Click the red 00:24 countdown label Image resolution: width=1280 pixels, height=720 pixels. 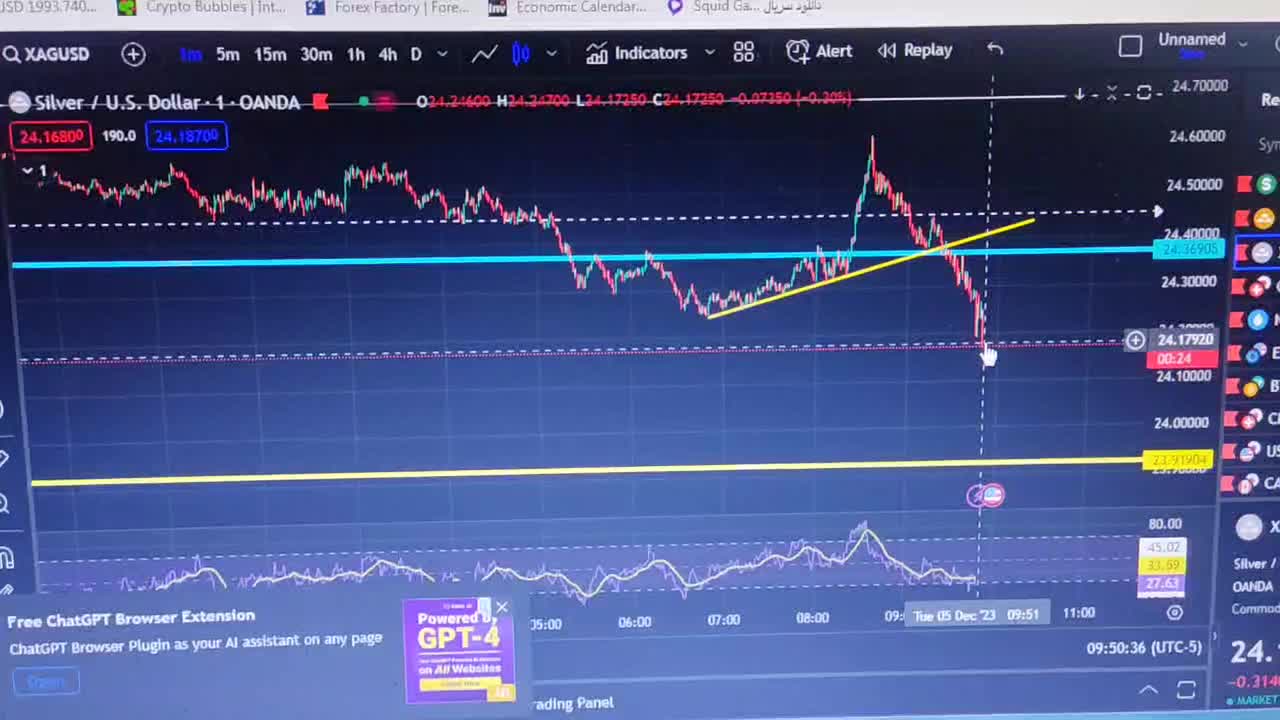click(x=1181, y=359)
